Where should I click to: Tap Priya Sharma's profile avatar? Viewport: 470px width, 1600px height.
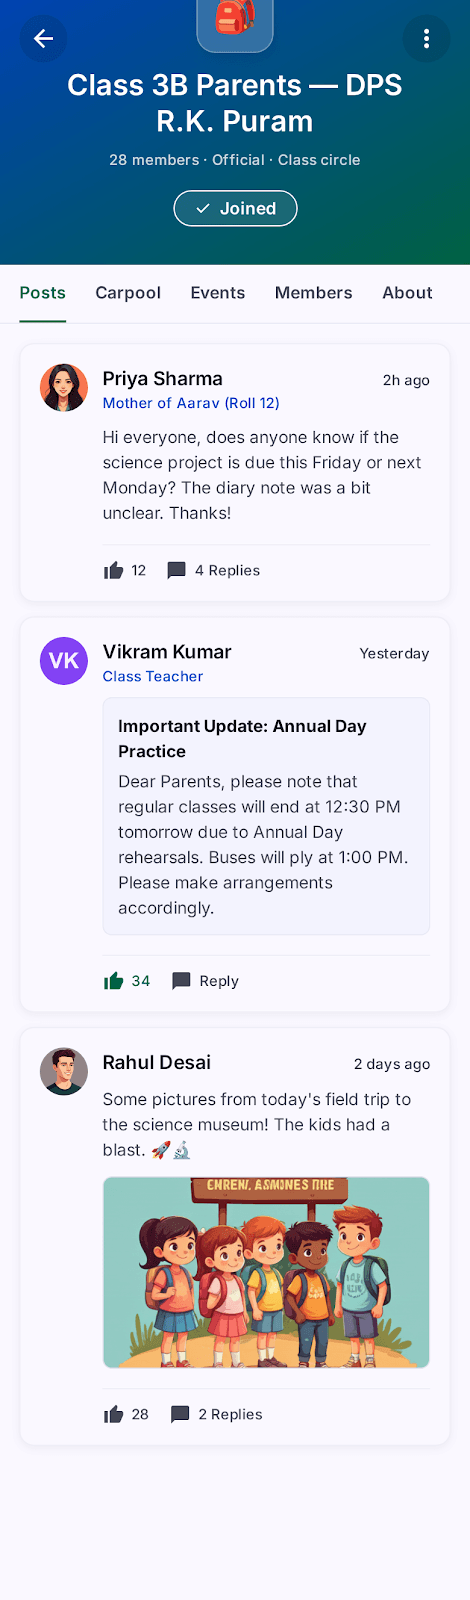click(x=64, y=388)
